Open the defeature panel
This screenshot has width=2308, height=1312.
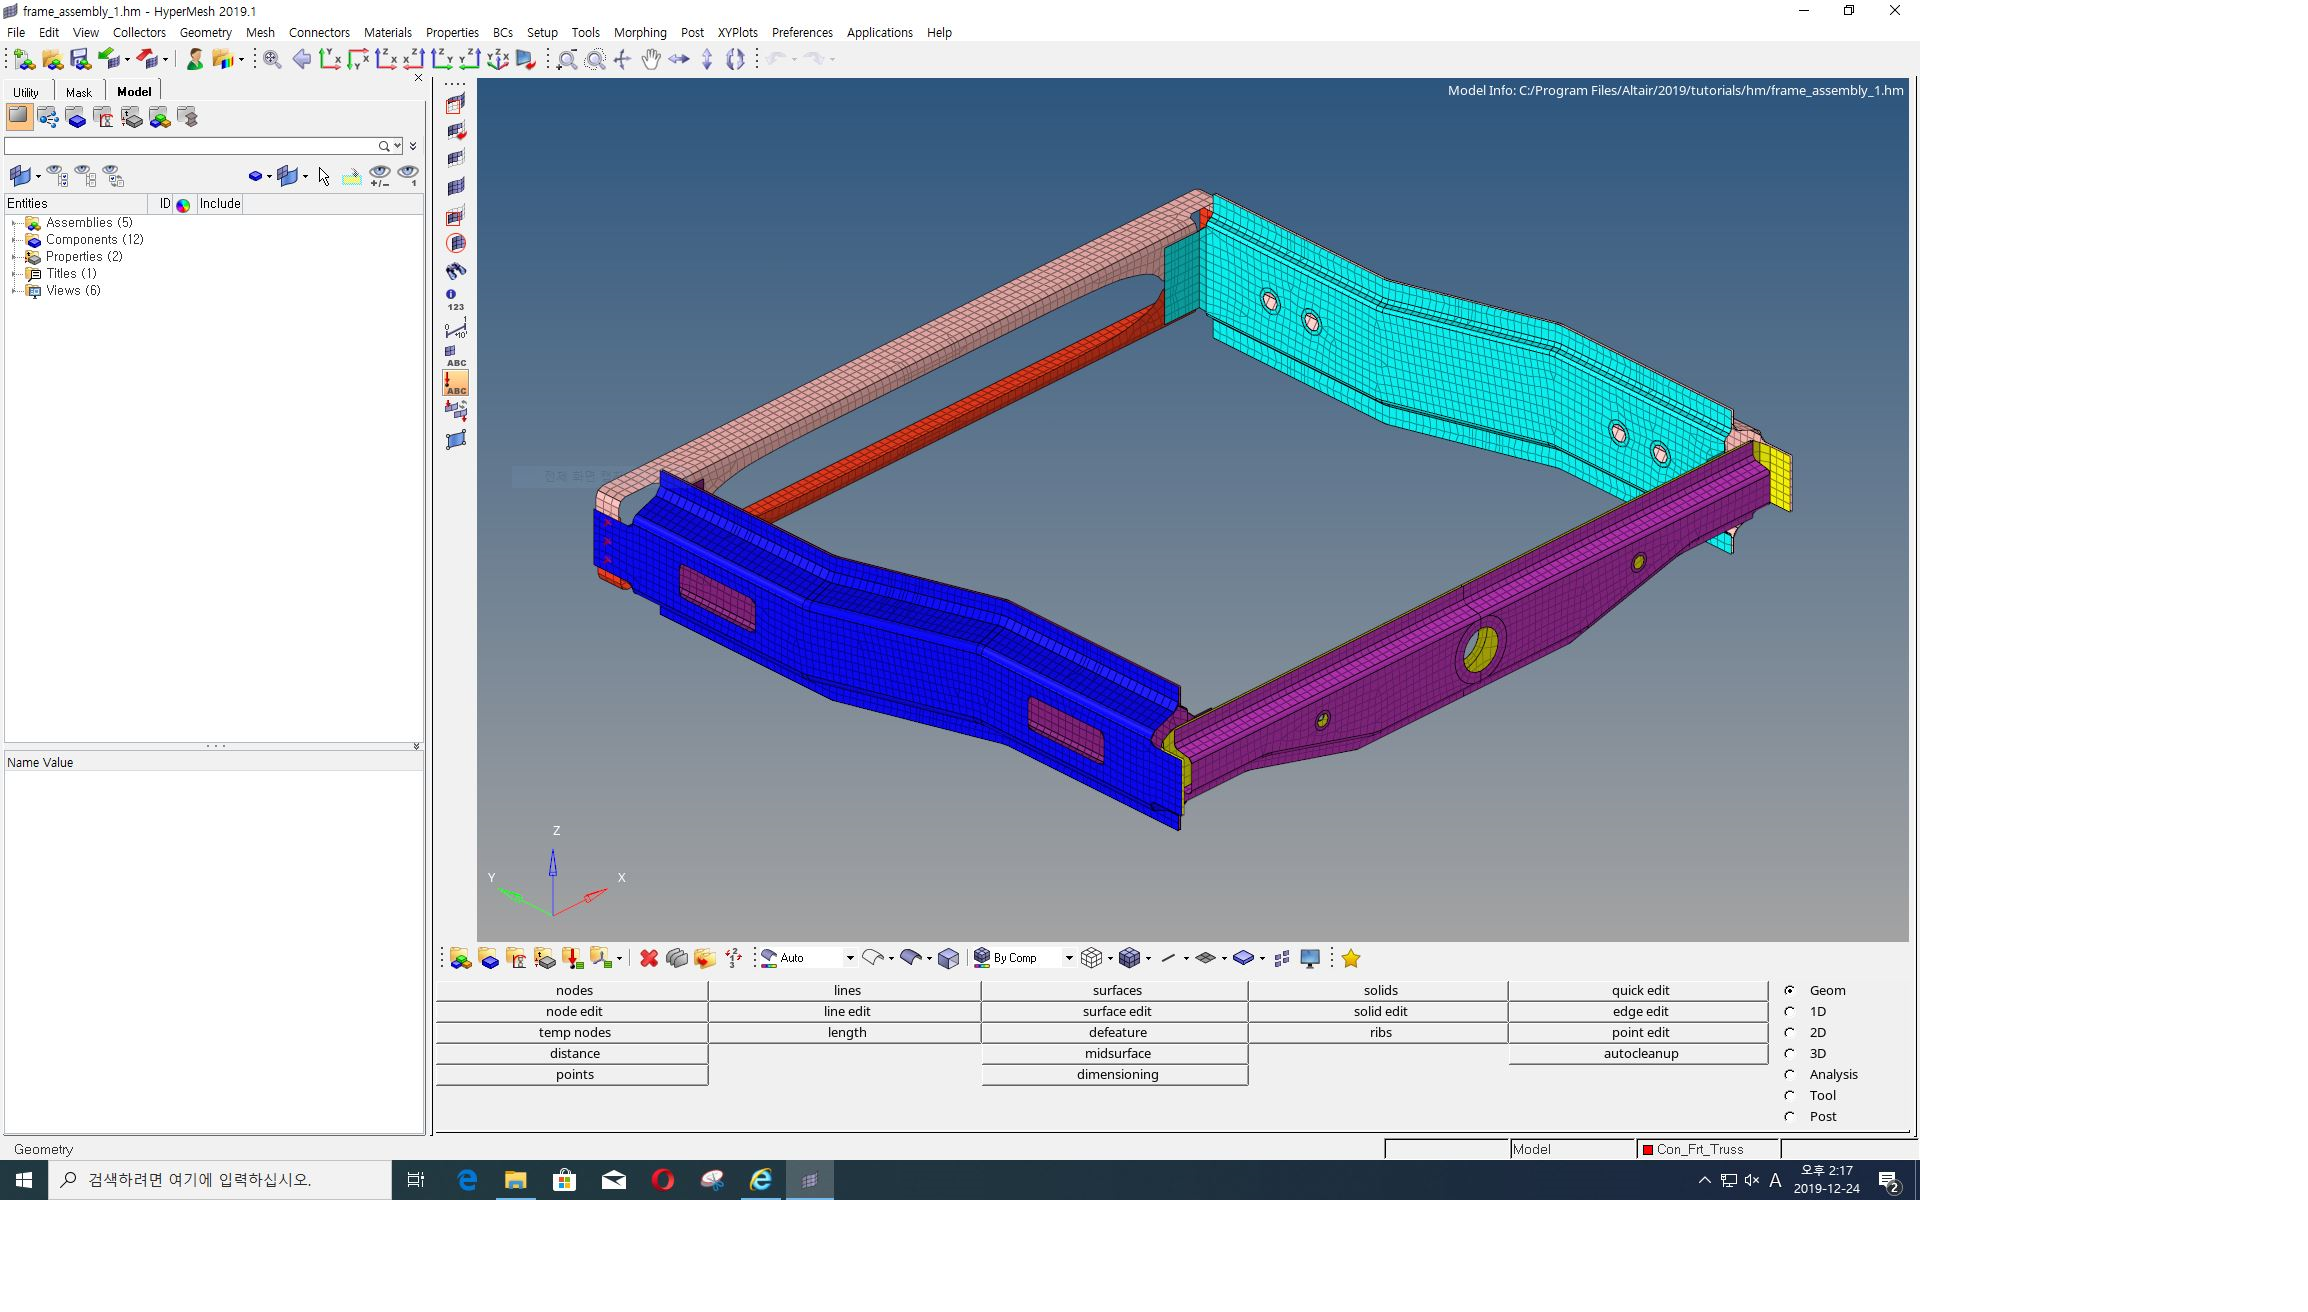1116,1032
